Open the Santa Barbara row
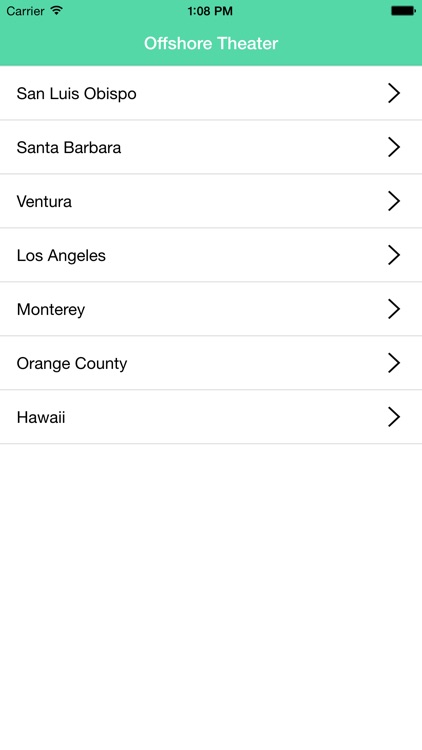Viewport: 422px width, 750px height. click(x=211, y=147)
